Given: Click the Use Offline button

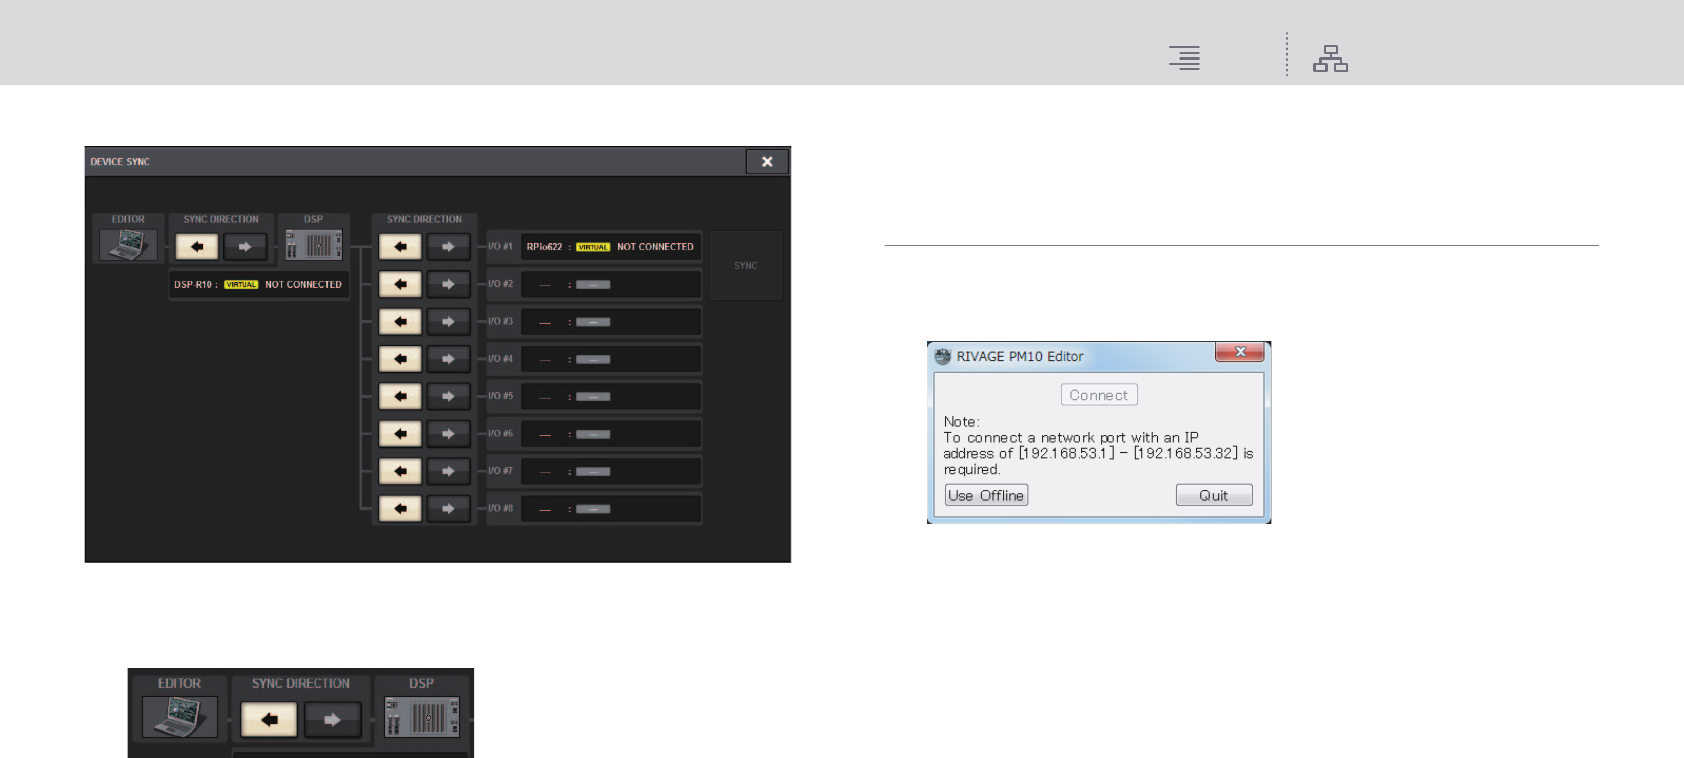Looking at the screenshot, I should point(986,495).
